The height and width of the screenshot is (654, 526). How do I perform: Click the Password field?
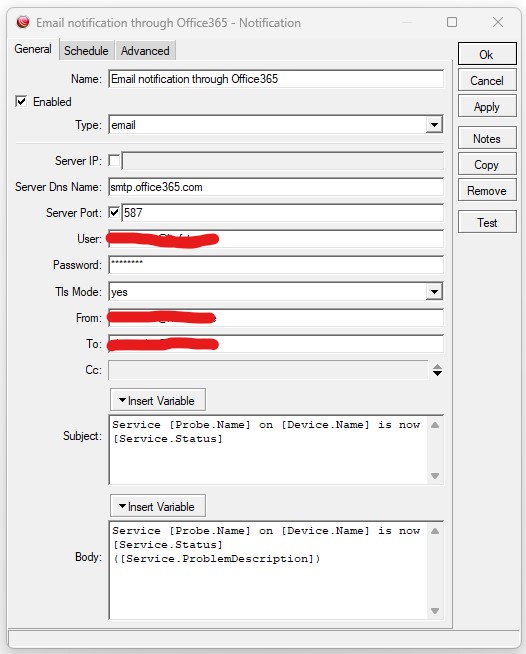276,265
